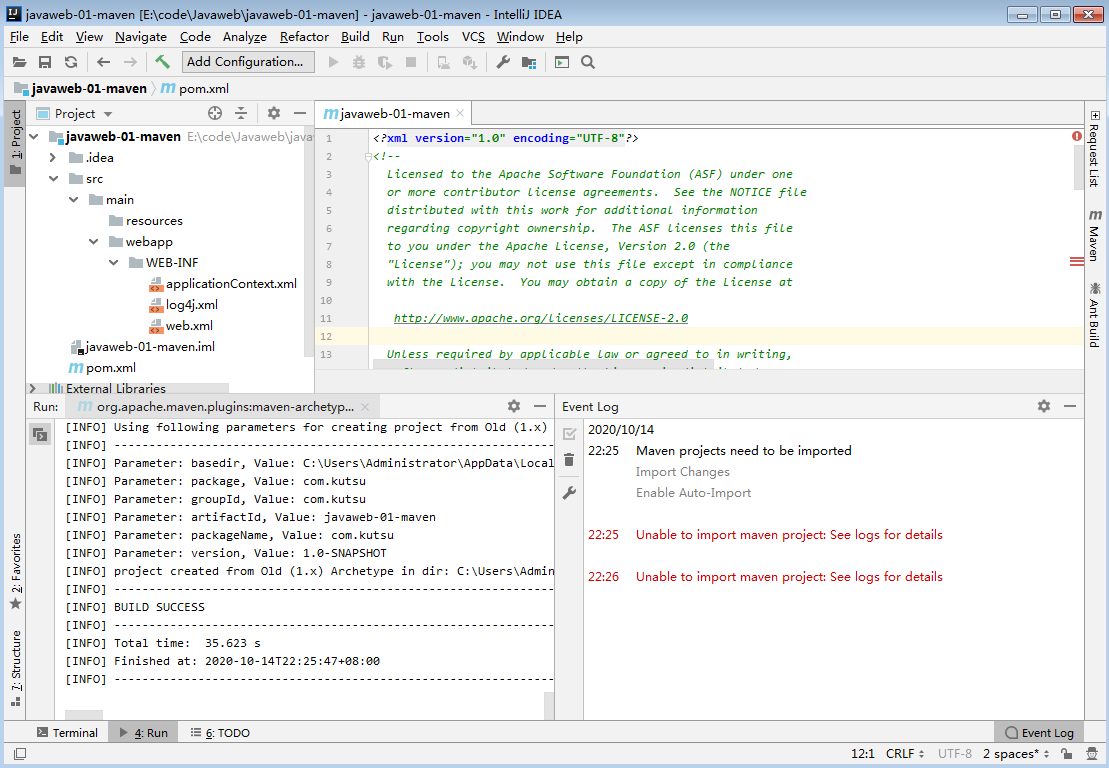This screenshot has width=1109, height=768.
Task: Click the Search Everywhere magnifier icon
Action: click(588, 62)
